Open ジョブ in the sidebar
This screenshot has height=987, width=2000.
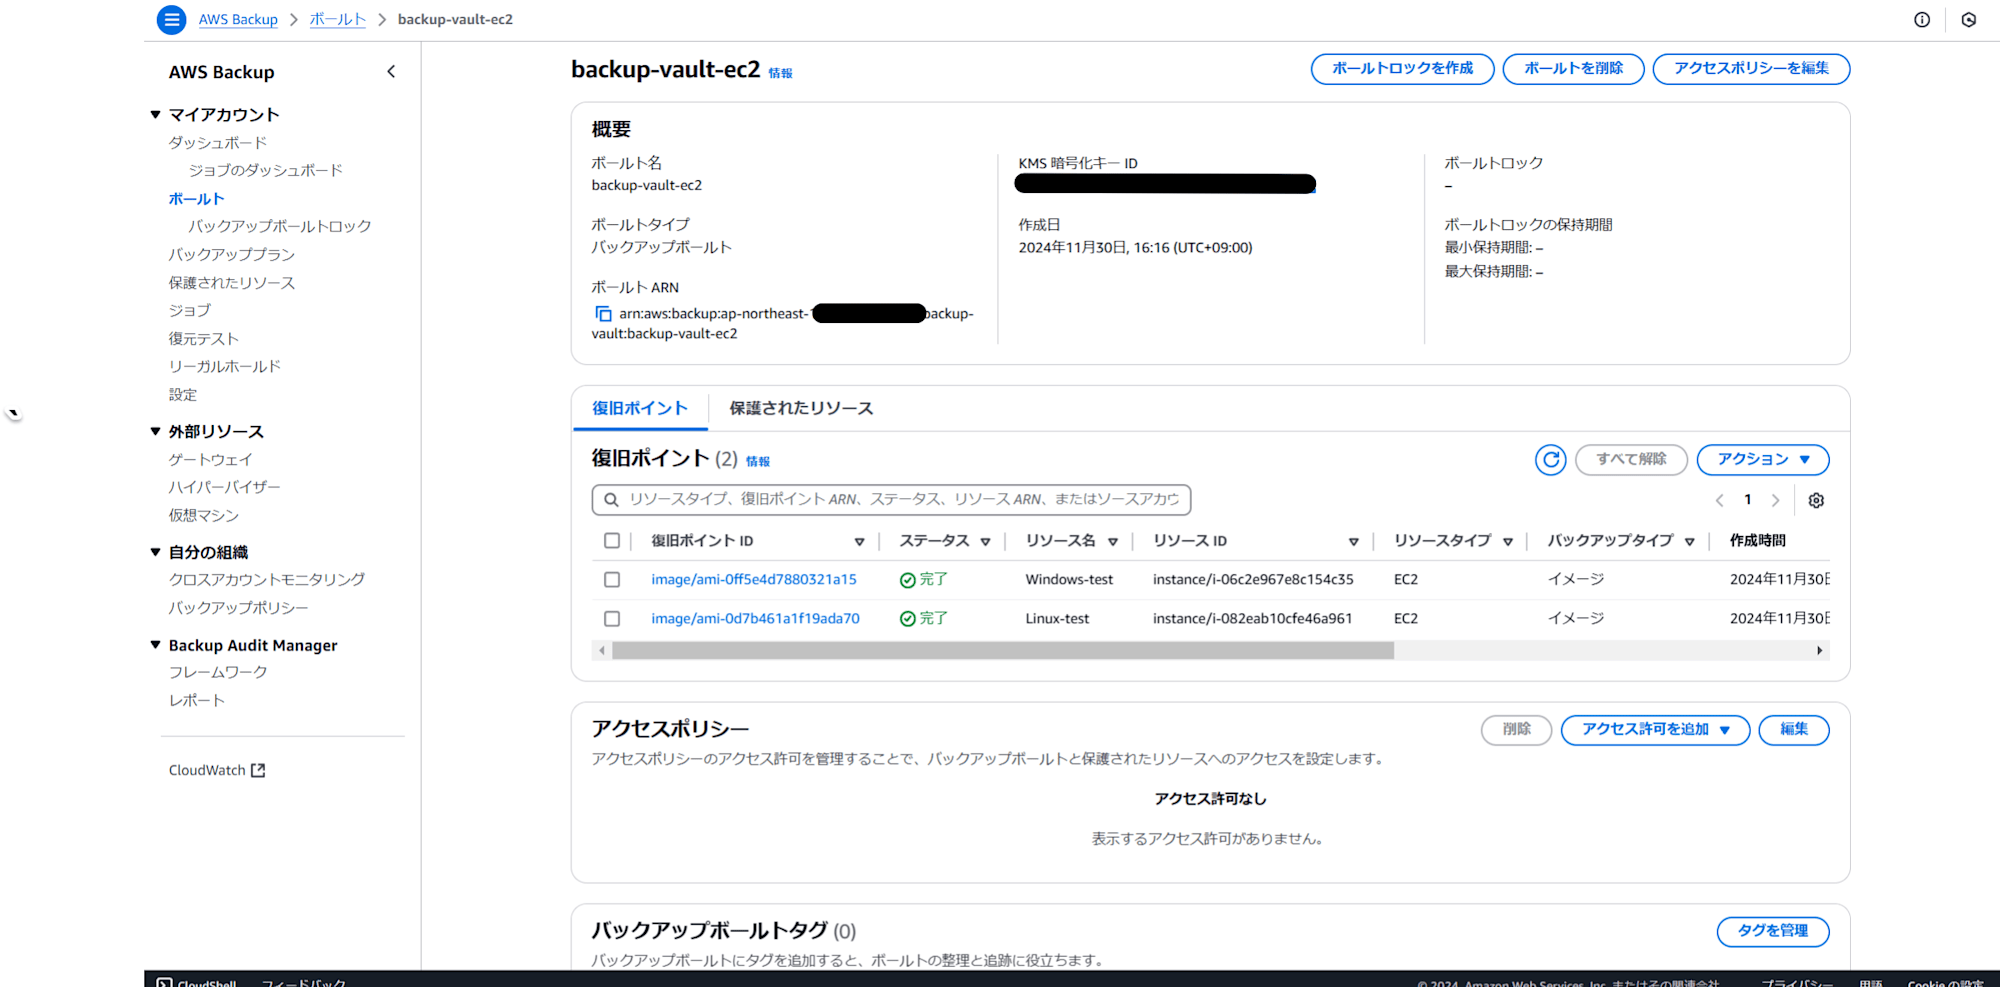(190, 311)
